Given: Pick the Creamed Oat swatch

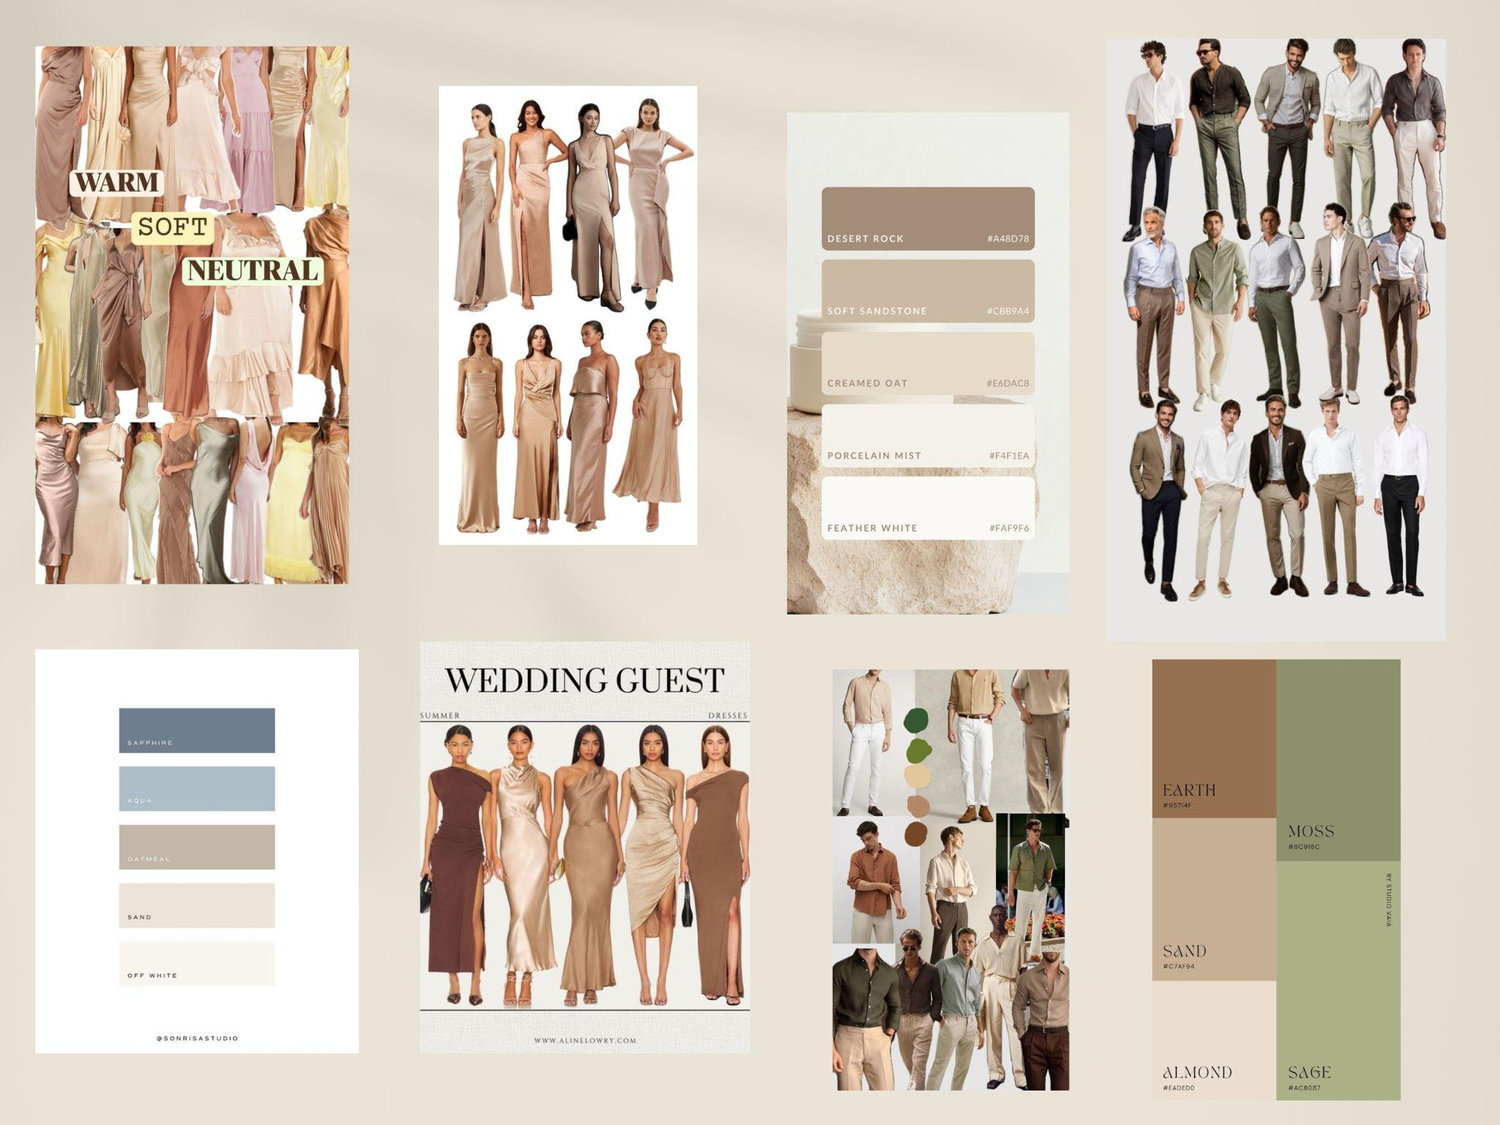Looking at the screenshot, I should click(x=928, y=363).
